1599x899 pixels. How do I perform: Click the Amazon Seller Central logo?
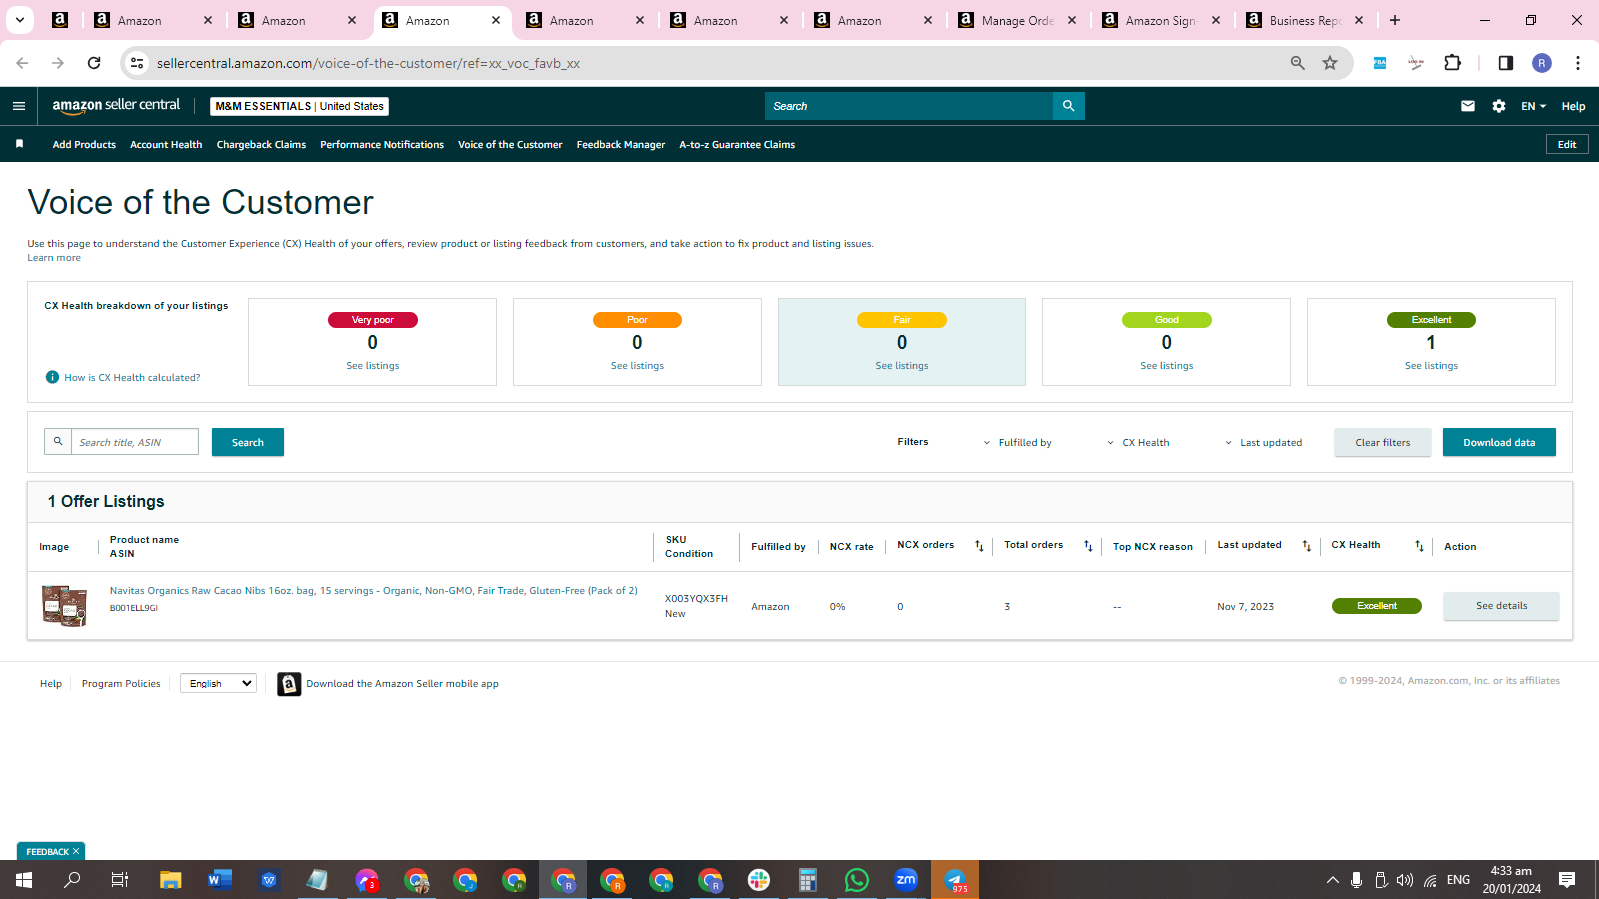(x=116, y=105)
